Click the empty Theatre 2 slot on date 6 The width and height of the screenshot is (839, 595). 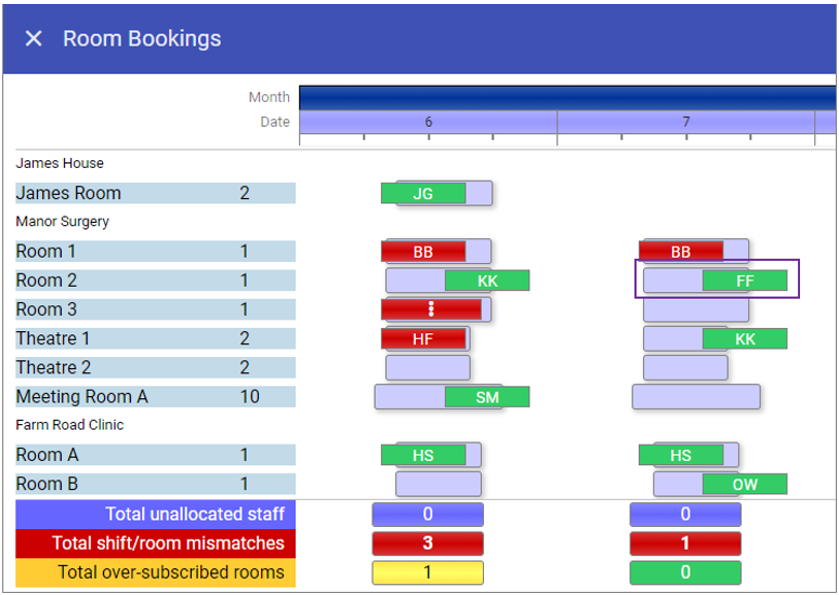pyautogui.click(x=427, y=368)
